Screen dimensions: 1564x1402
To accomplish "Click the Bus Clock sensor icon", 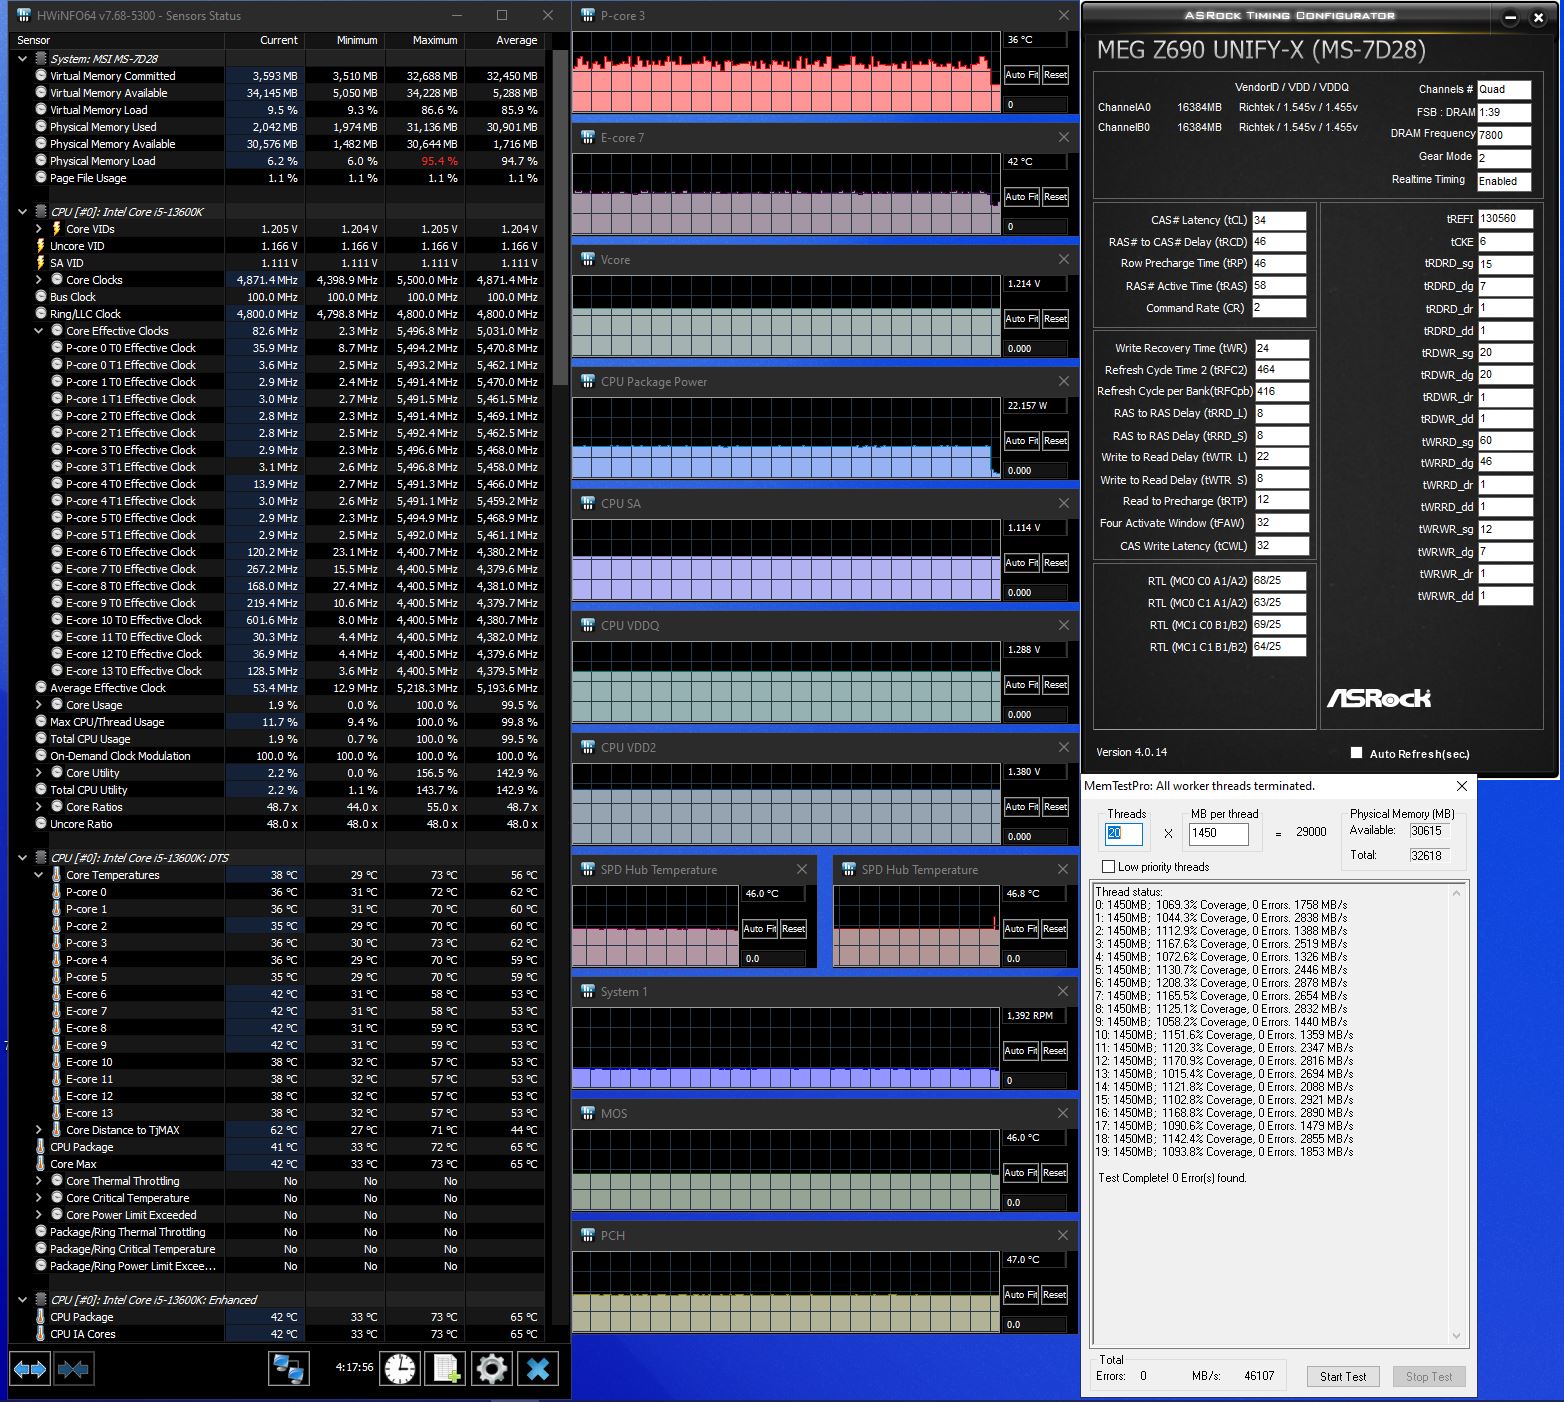I will click(41, 296).
